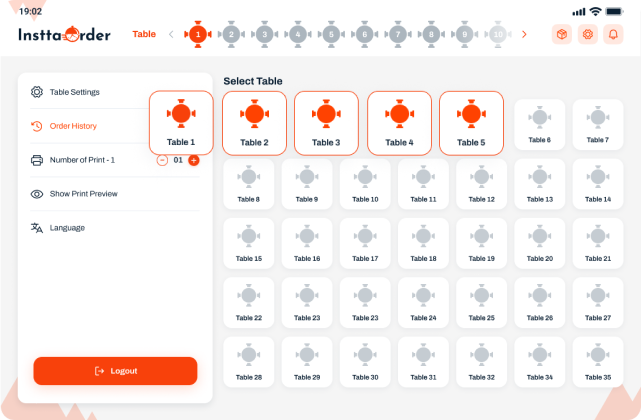The image size is (641, 420).
Task: Open the package box icon in header
Action: click(562, 34)
